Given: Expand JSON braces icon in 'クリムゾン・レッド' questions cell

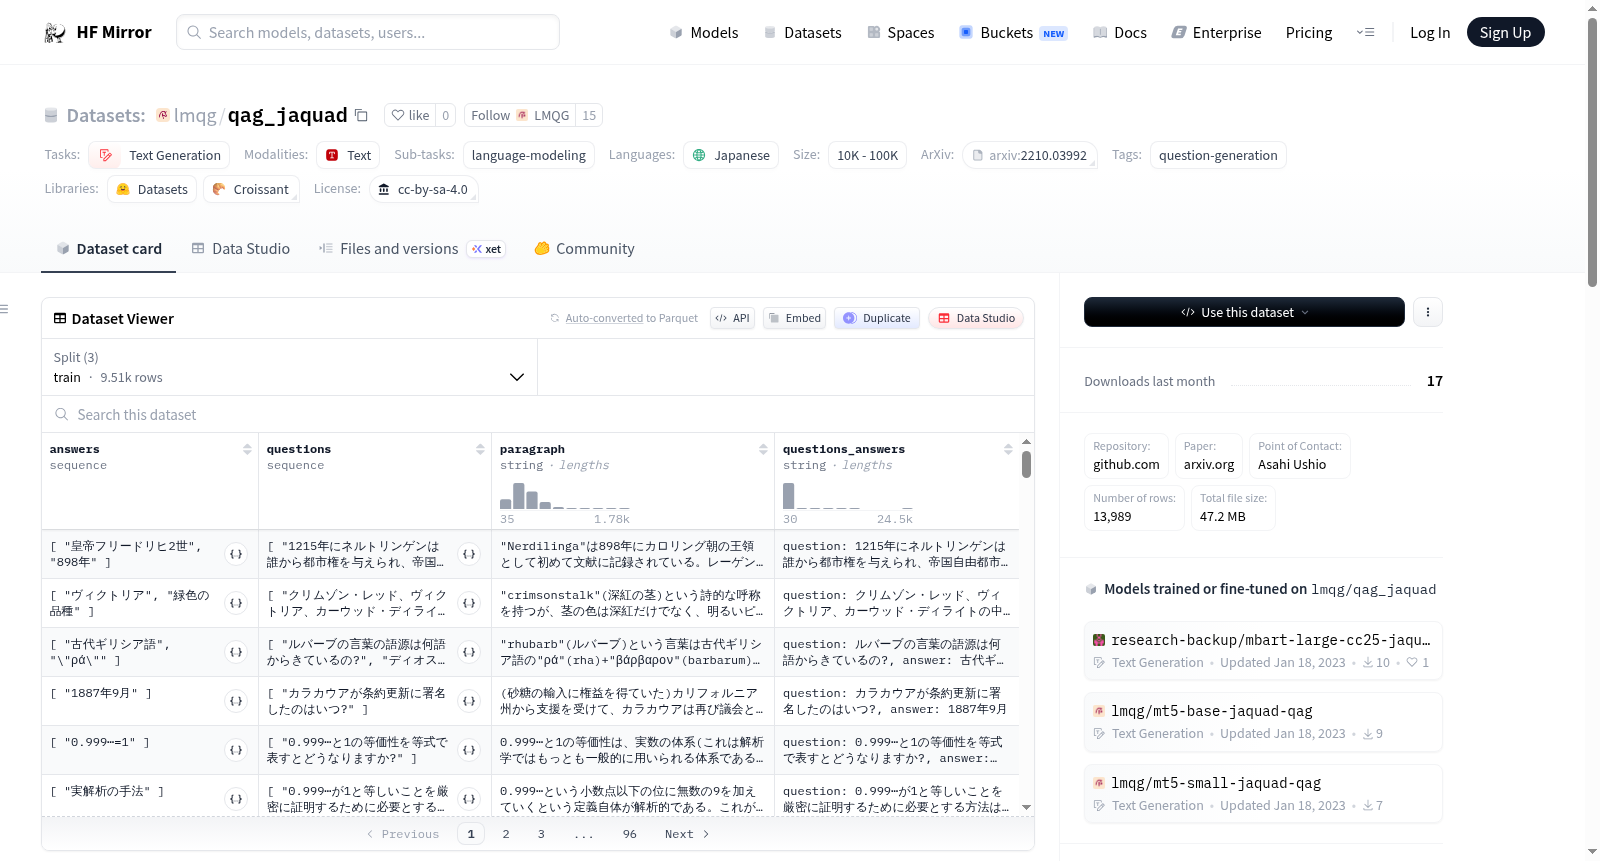Looking at the screenshot, I should (469, 603).
